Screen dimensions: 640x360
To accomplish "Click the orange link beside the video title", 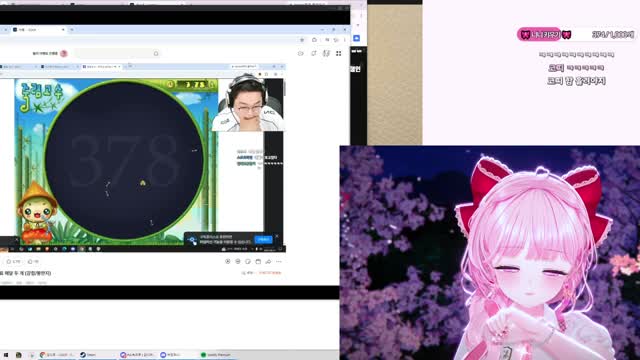I will click(x=270, y=273).
